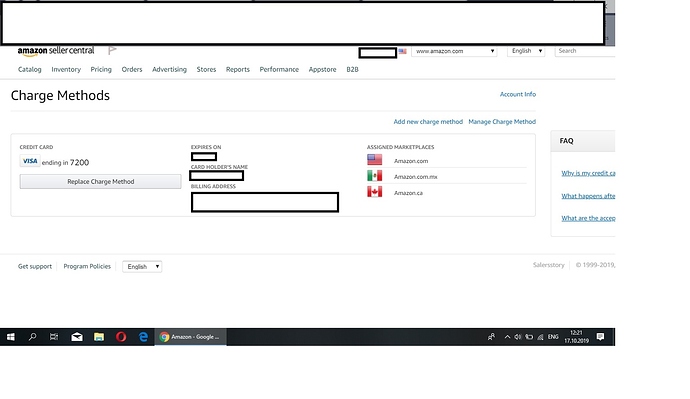Open volume control in system tray
Viewport: 690px width, 399px height.
[x=518, y=337]
